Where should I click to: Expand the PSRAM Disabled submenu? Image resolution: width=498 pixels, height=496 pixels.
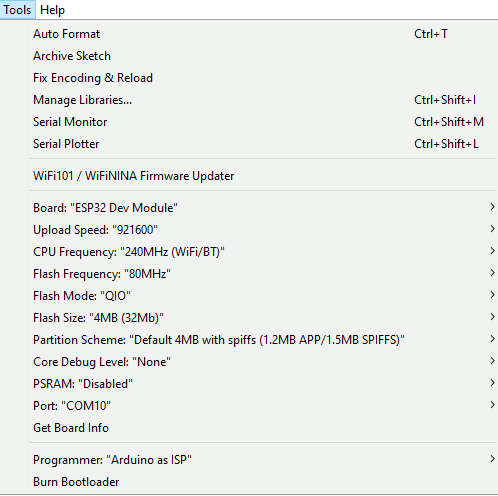coord(263,384)
